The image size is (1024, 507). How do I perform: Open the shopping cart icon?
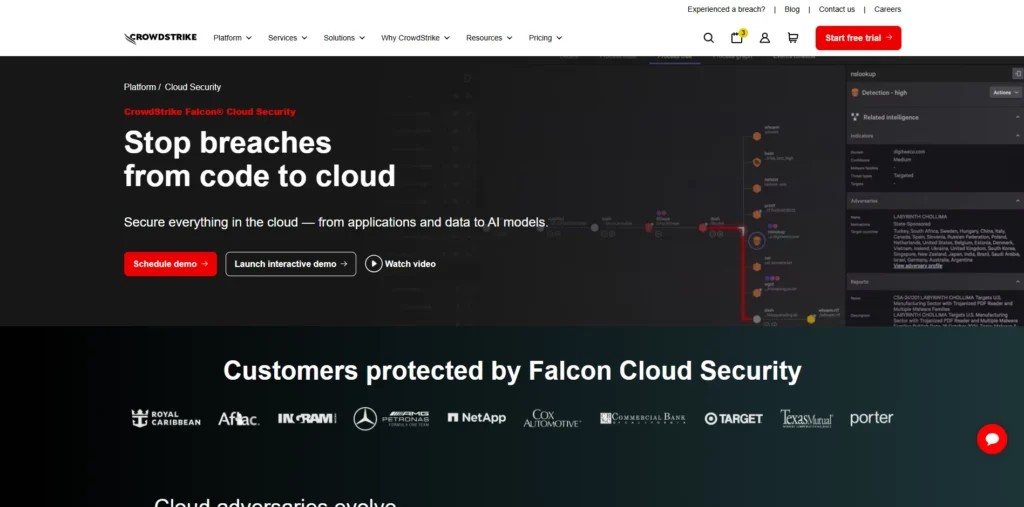793,38
